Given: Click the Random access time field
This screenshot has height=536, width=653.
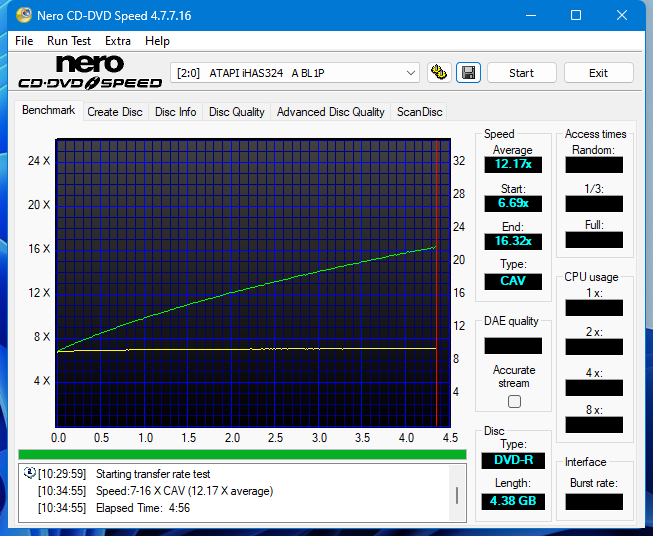Looking at the screenshot, I should coord(594,165).
